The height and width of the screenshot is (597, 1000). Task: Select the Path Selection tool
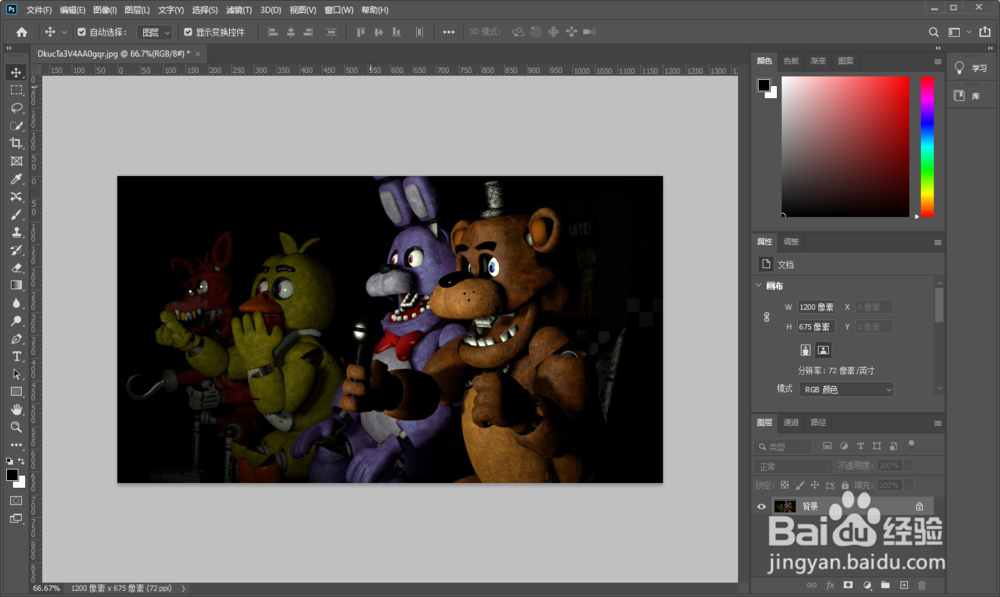point(16,374)
